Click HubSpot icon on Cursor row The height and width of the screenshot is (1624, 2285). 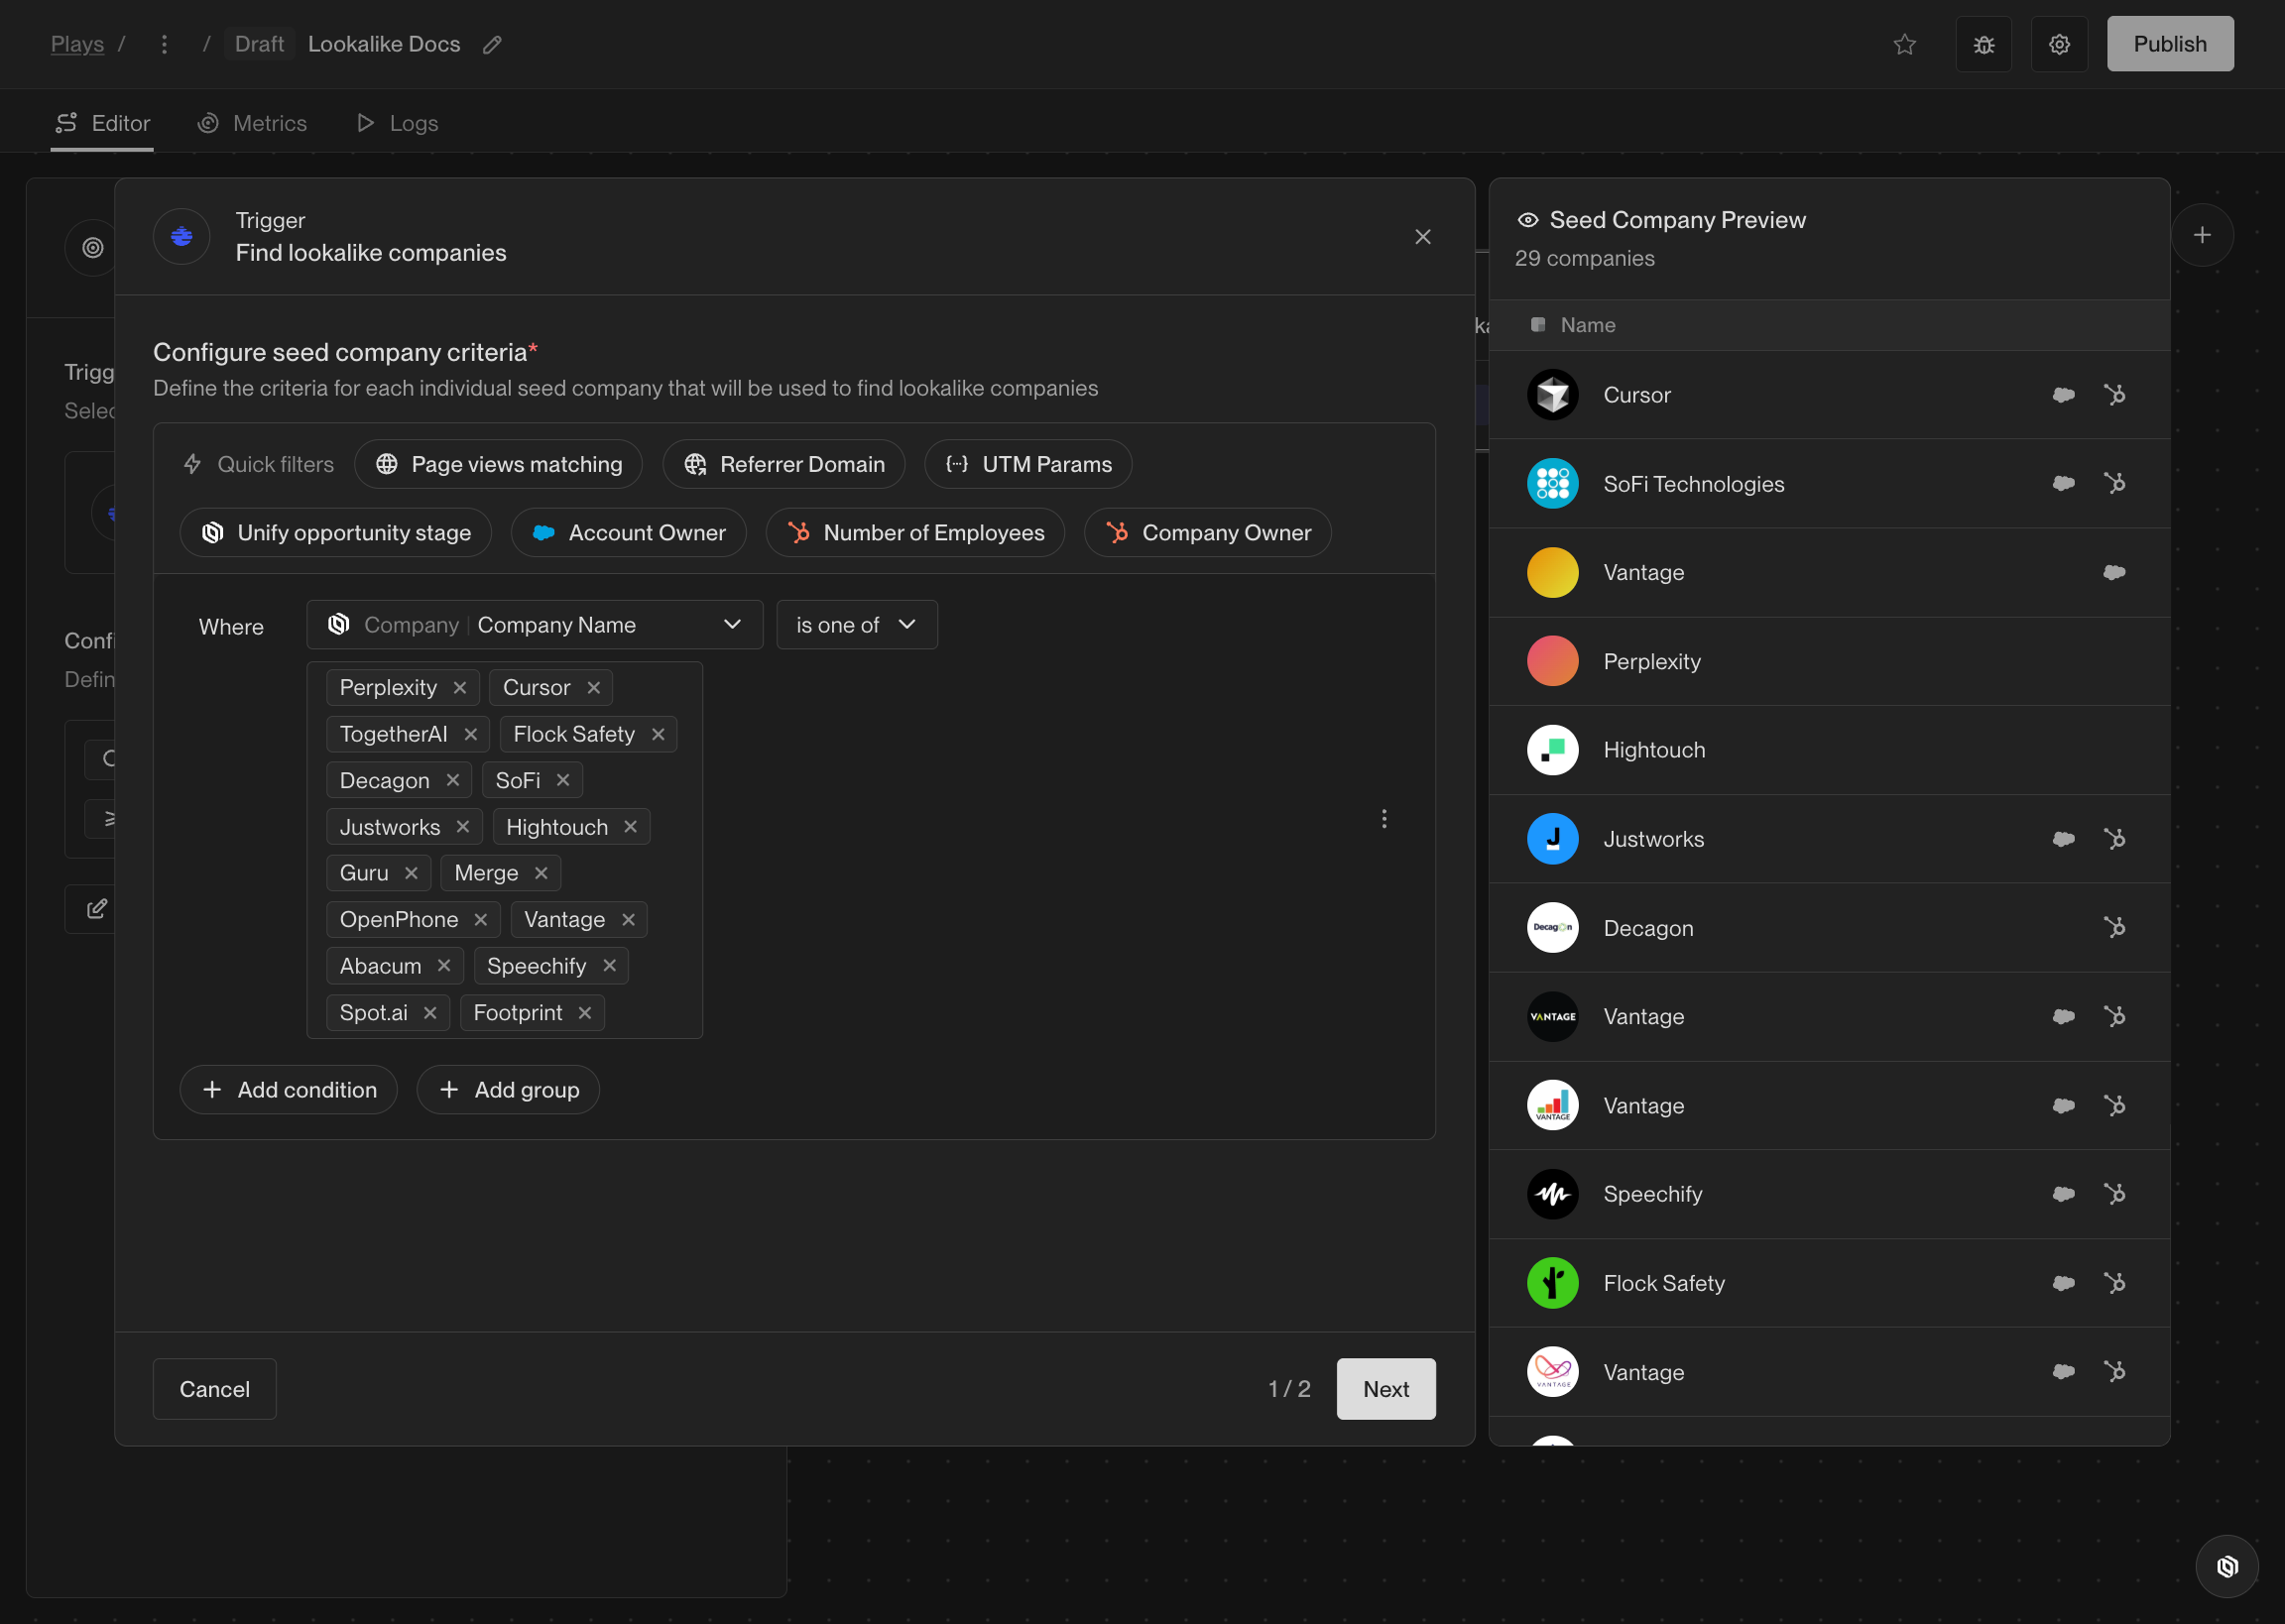(2114, 395)
